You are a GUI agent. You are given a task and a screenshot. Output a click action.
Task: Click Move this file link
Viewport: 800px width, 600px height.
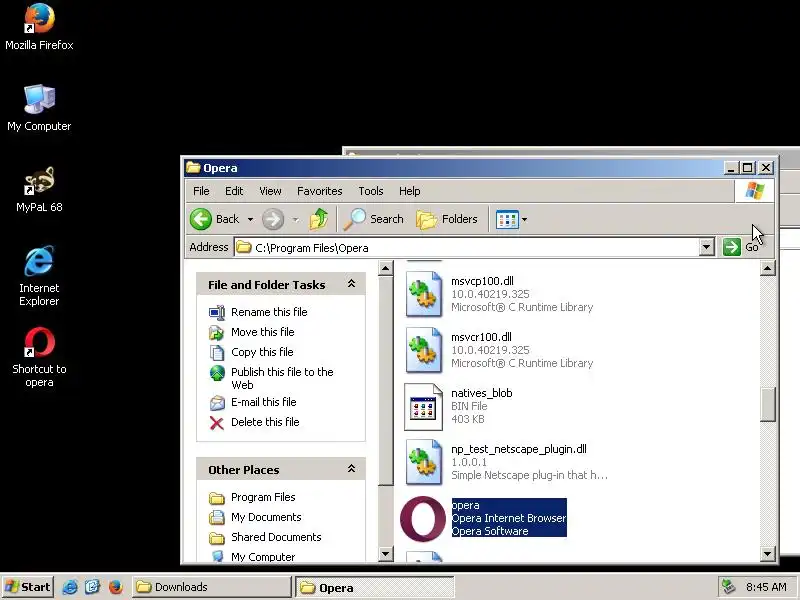click(263, 332)
